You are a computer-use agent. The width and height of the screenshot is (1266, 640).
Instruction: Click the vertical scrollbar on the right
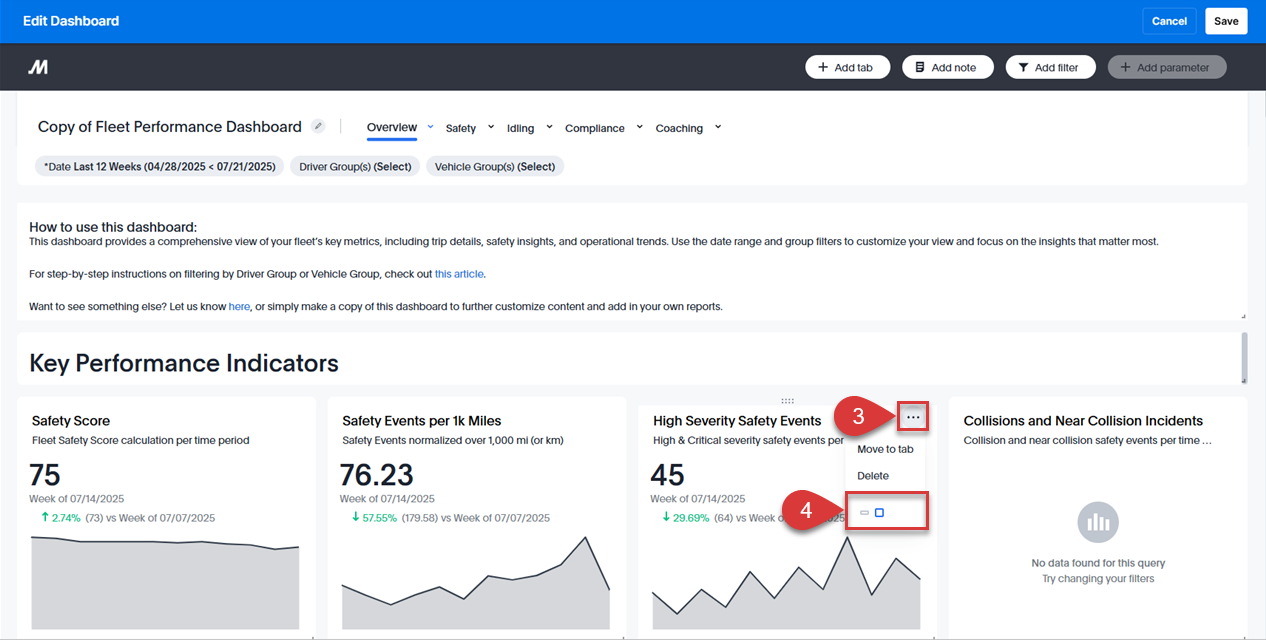click(1244, 352)
